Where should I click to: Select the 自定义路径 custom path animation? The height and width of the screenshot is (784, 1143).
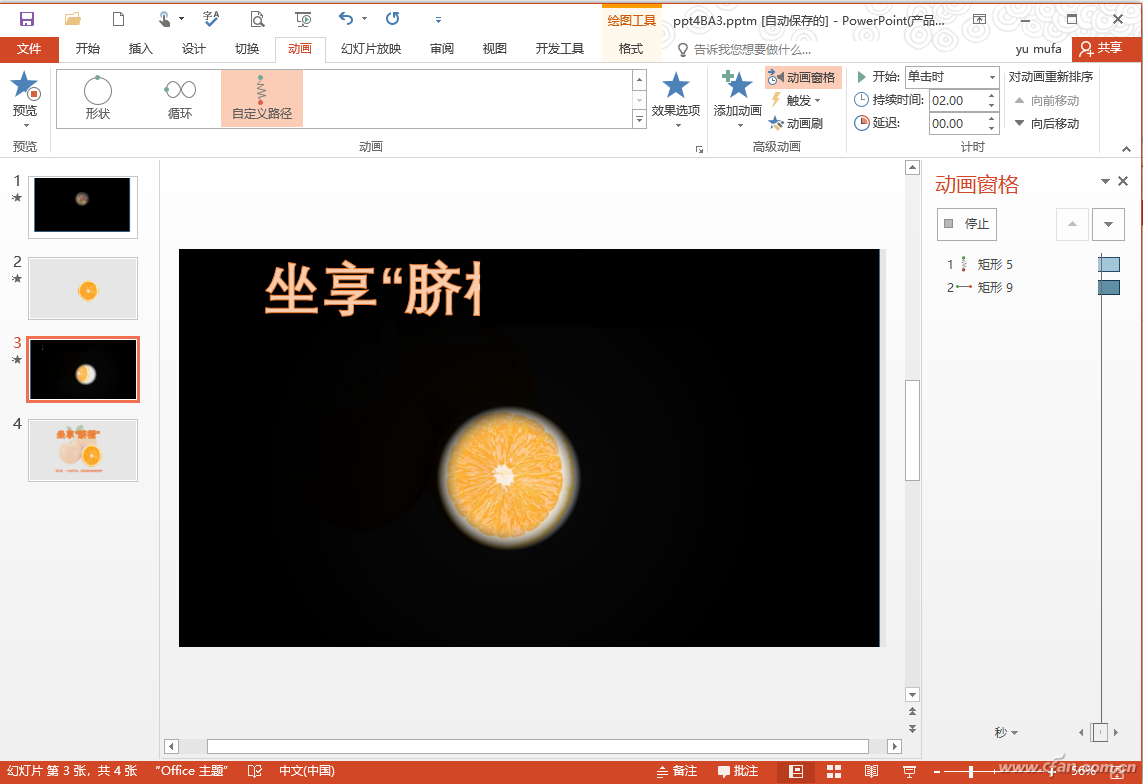(261, 98)
